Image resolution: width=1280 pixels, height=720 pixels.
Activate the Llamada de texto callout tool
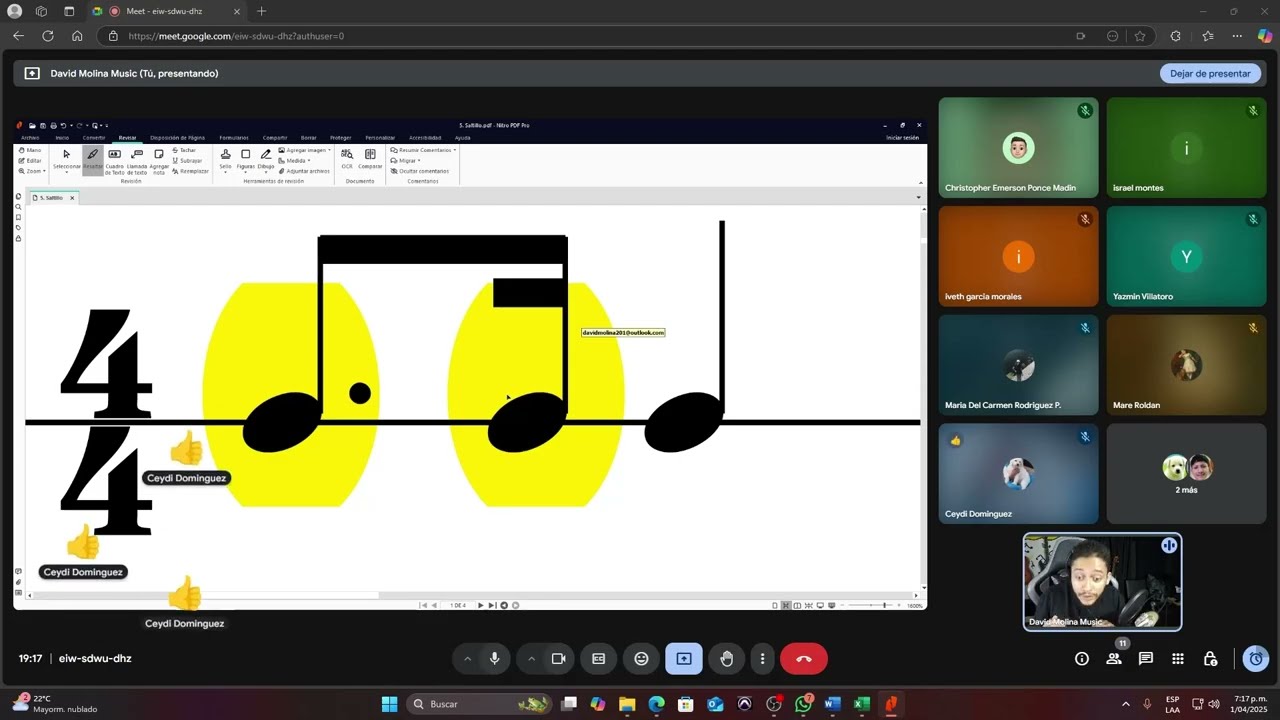137,160
